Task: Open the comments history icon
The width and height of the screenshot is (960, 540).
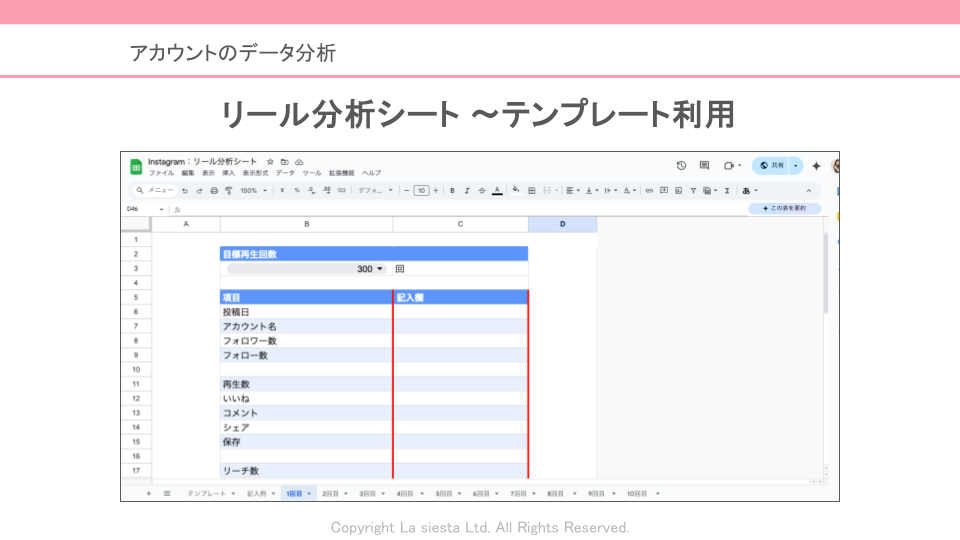Action: click(x=704, y=166)
